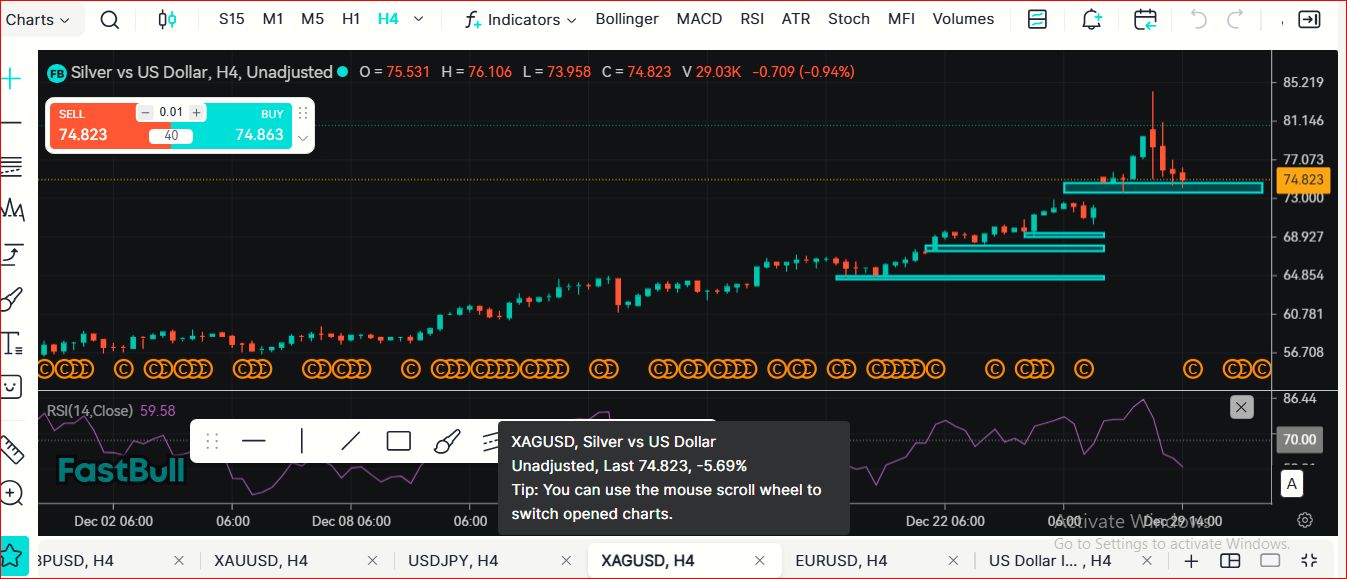Open the Indicators dropdown

pyautogui.click(x=522, y=20)
